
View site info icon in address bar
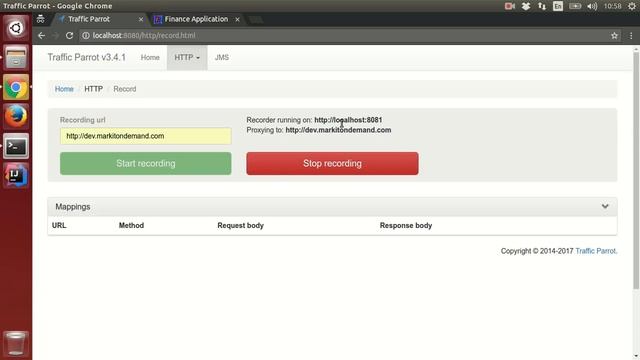[86, 36]
